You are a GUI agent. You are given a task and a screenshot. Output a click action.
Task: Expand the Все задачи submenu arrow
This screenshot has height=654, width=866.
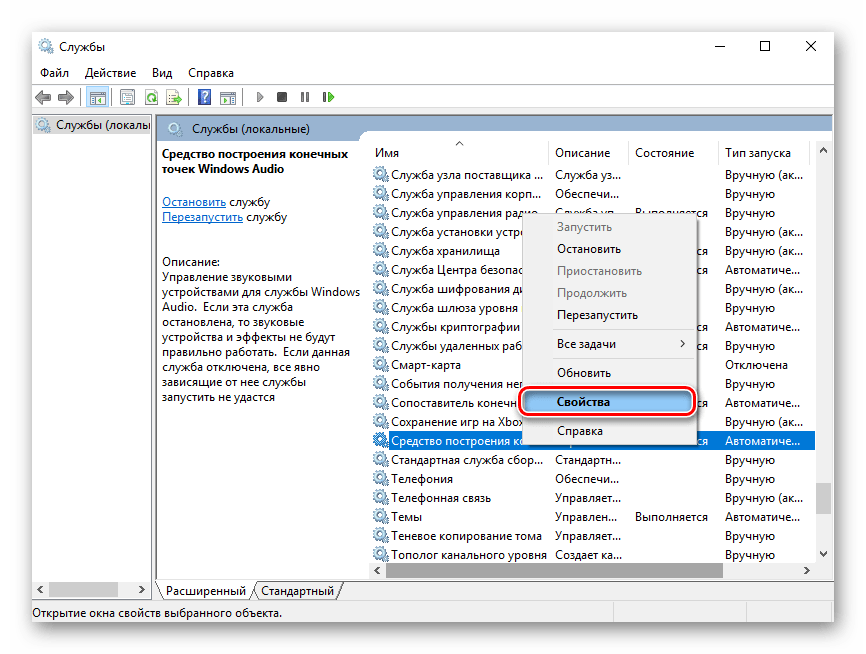(x=683, y=344)
